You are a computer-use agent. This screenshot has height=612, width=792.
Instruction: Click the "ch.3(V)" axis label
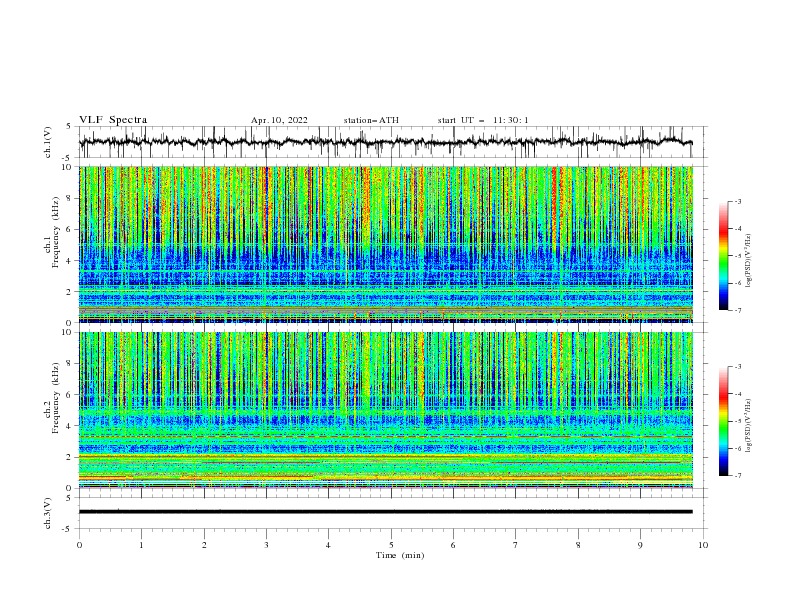pyautogui.click(x=47, y=513)
